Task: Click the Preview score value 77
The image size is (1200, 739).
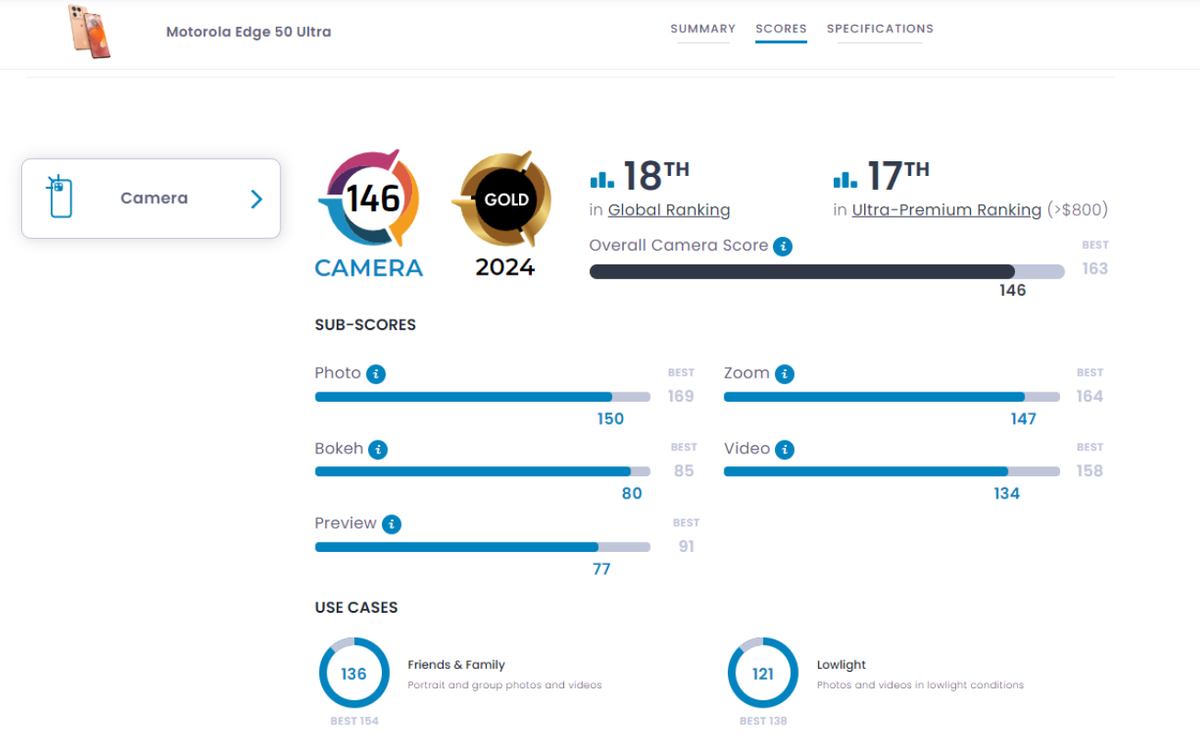Action: tap(601, 569)
